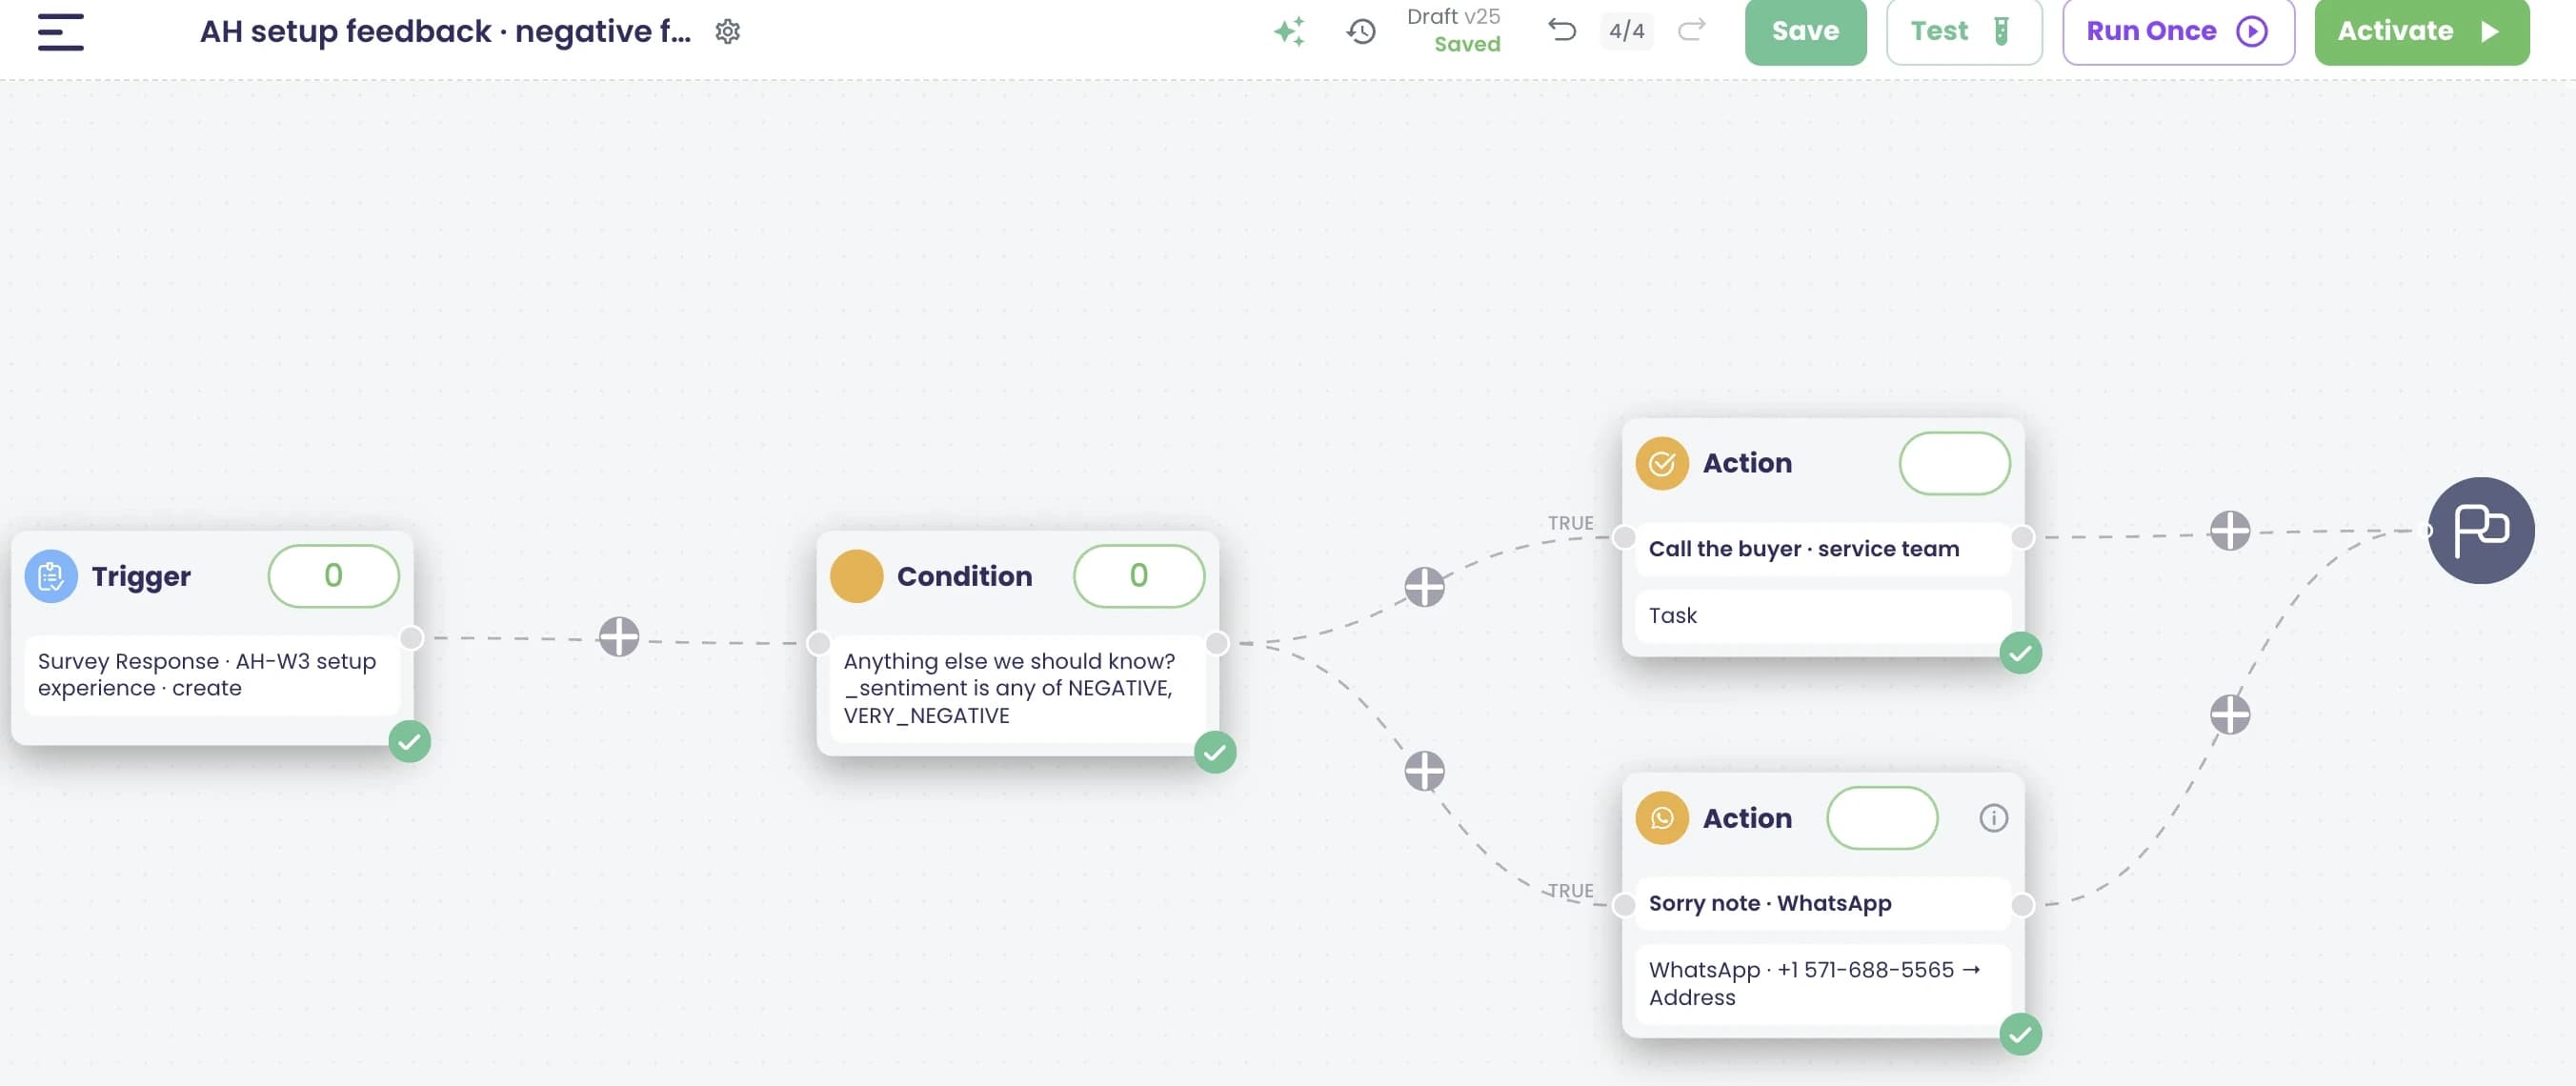This screenshot has width=2576, height=1086.
Task: Add step after Call the buyer action
Action: coord(2230,531)
